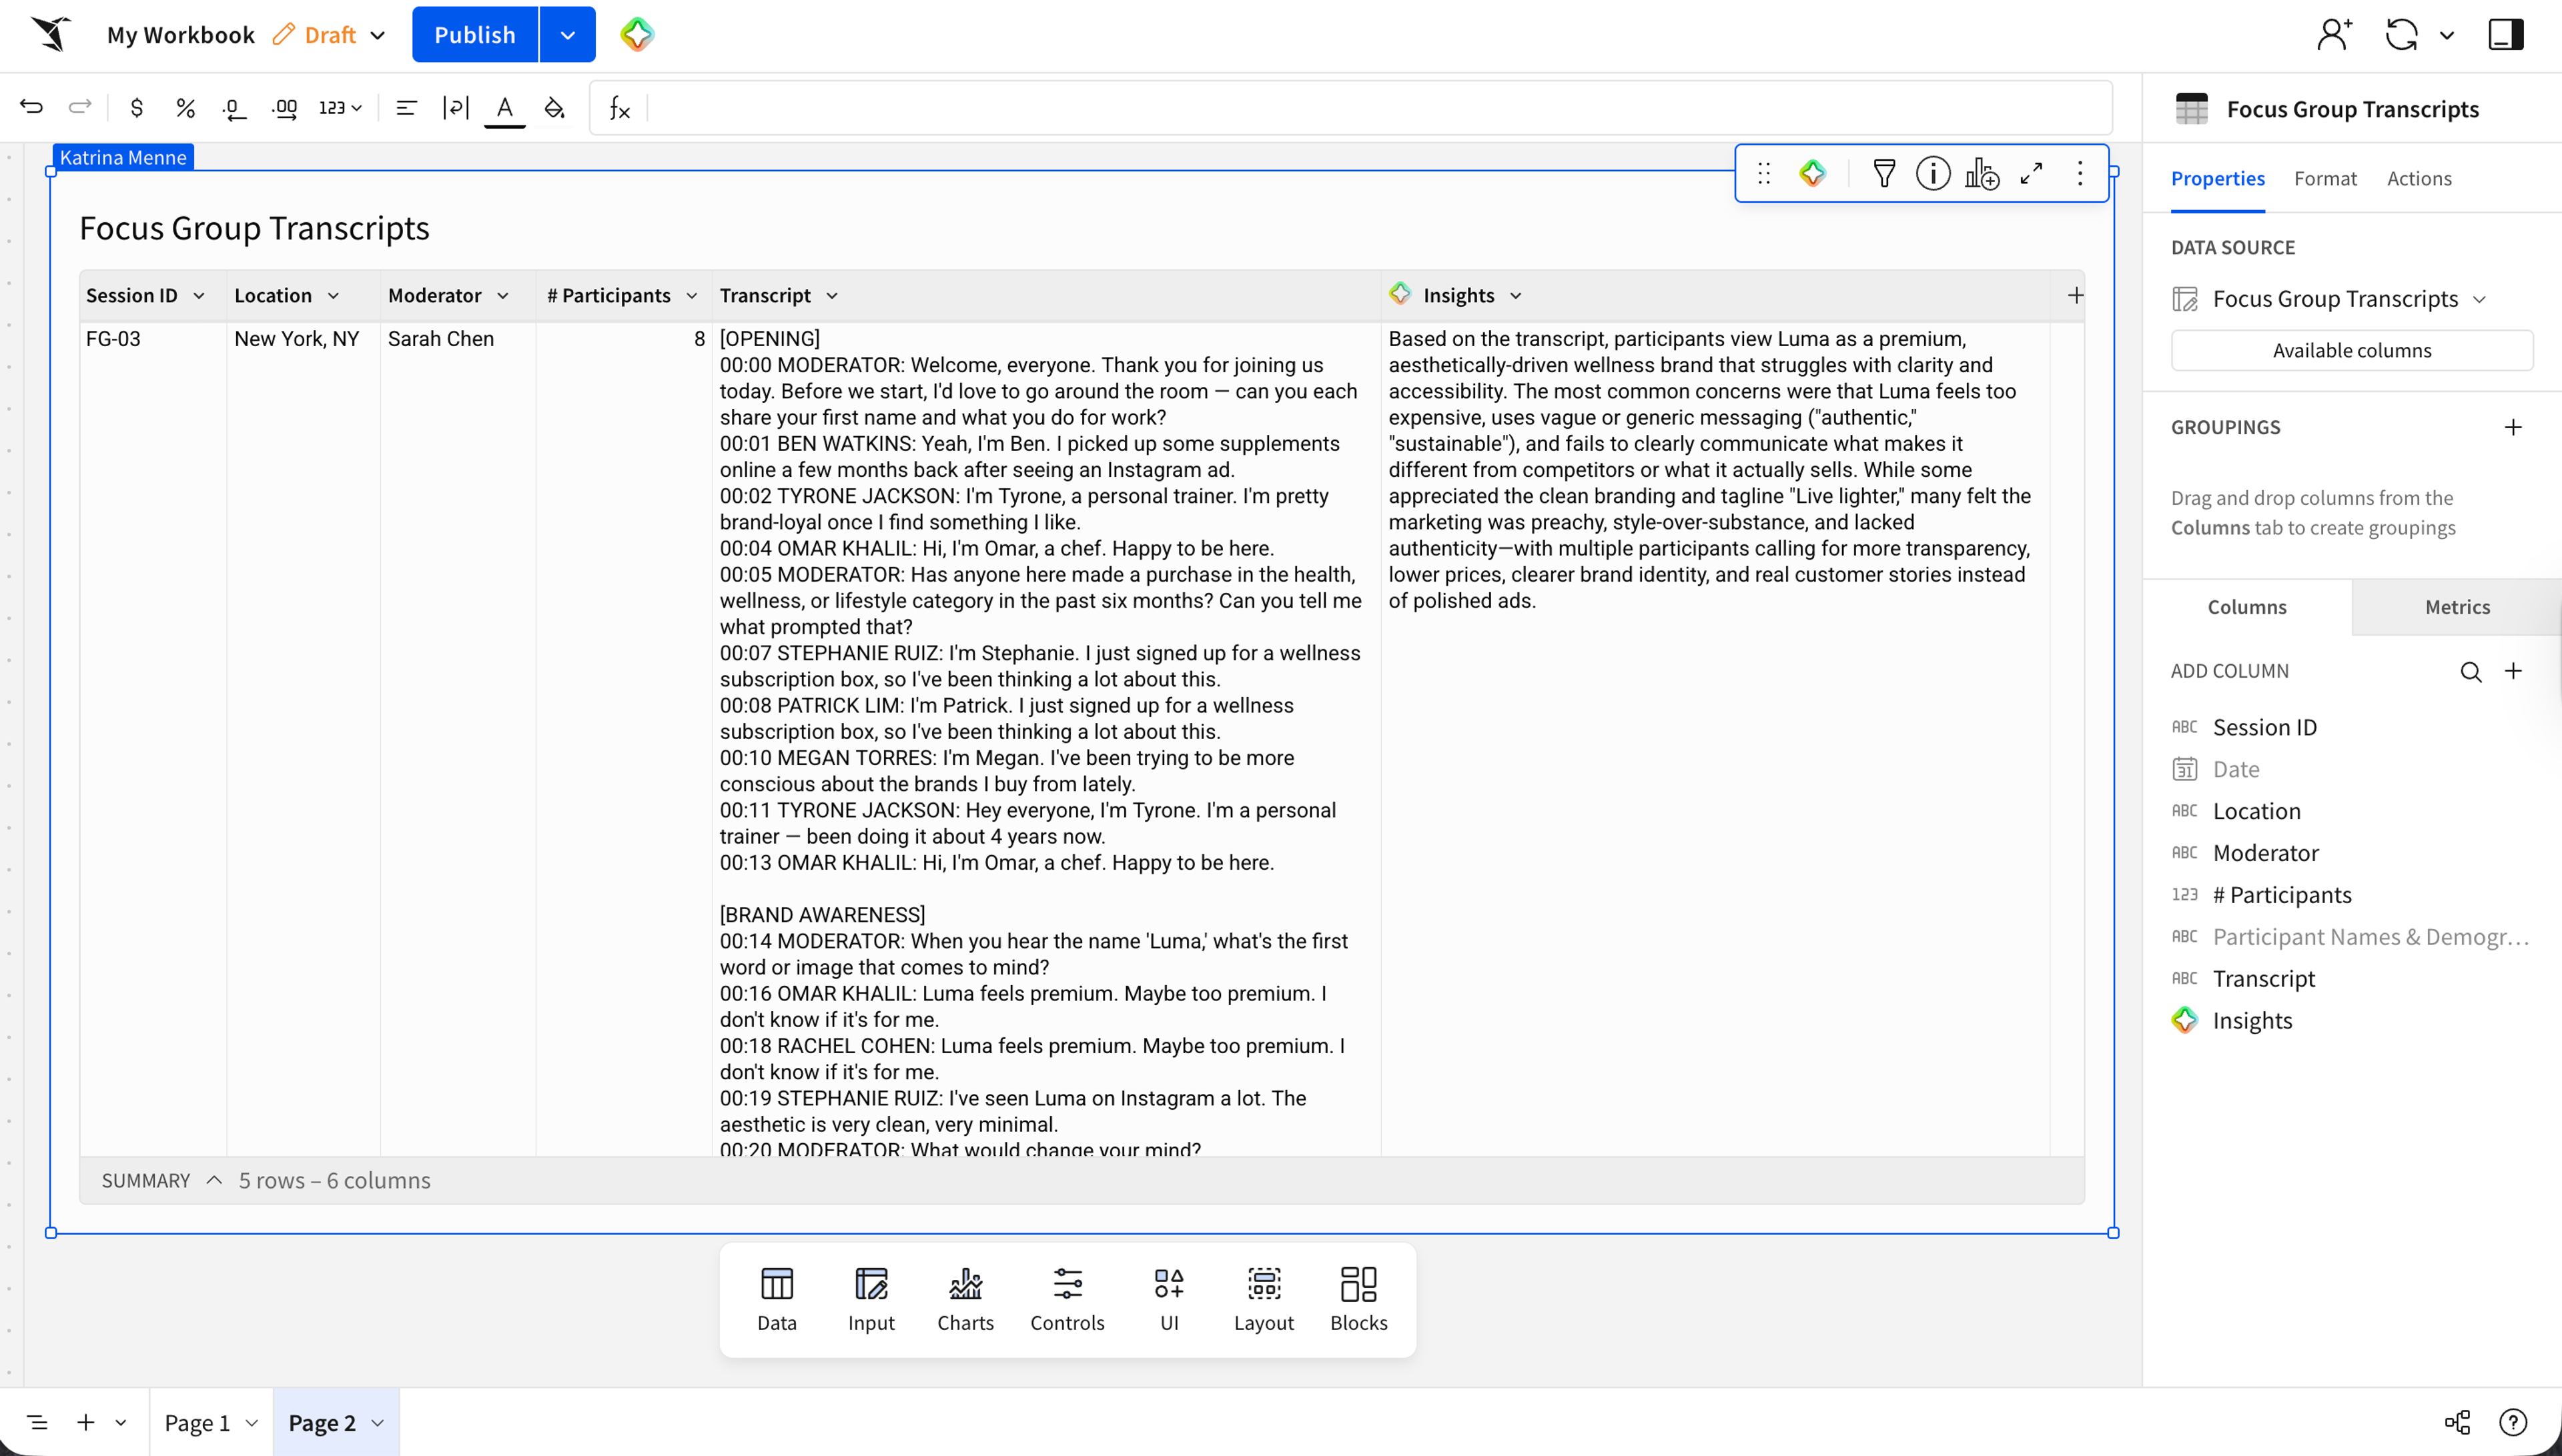Open the Blocks elements menu
Image resolution: width=2562 pixels, height=1456 pixels.
[1358, 1299]
